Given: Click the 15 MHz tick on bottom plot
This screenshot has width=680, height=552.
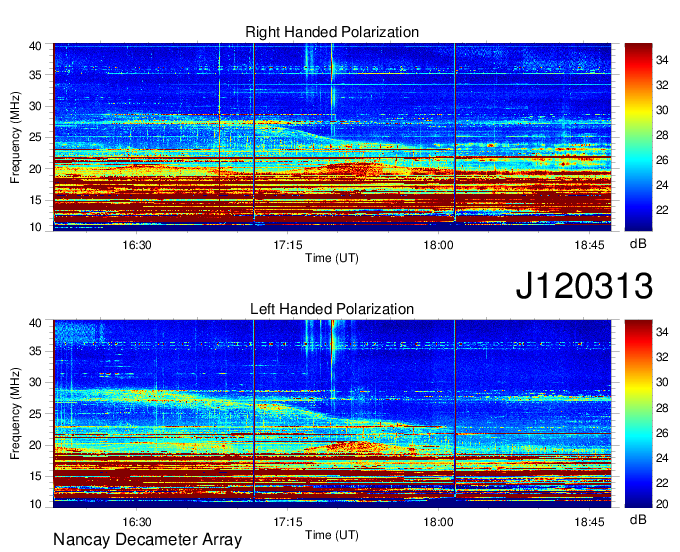Looking at the screenshot, I should 35,476.
